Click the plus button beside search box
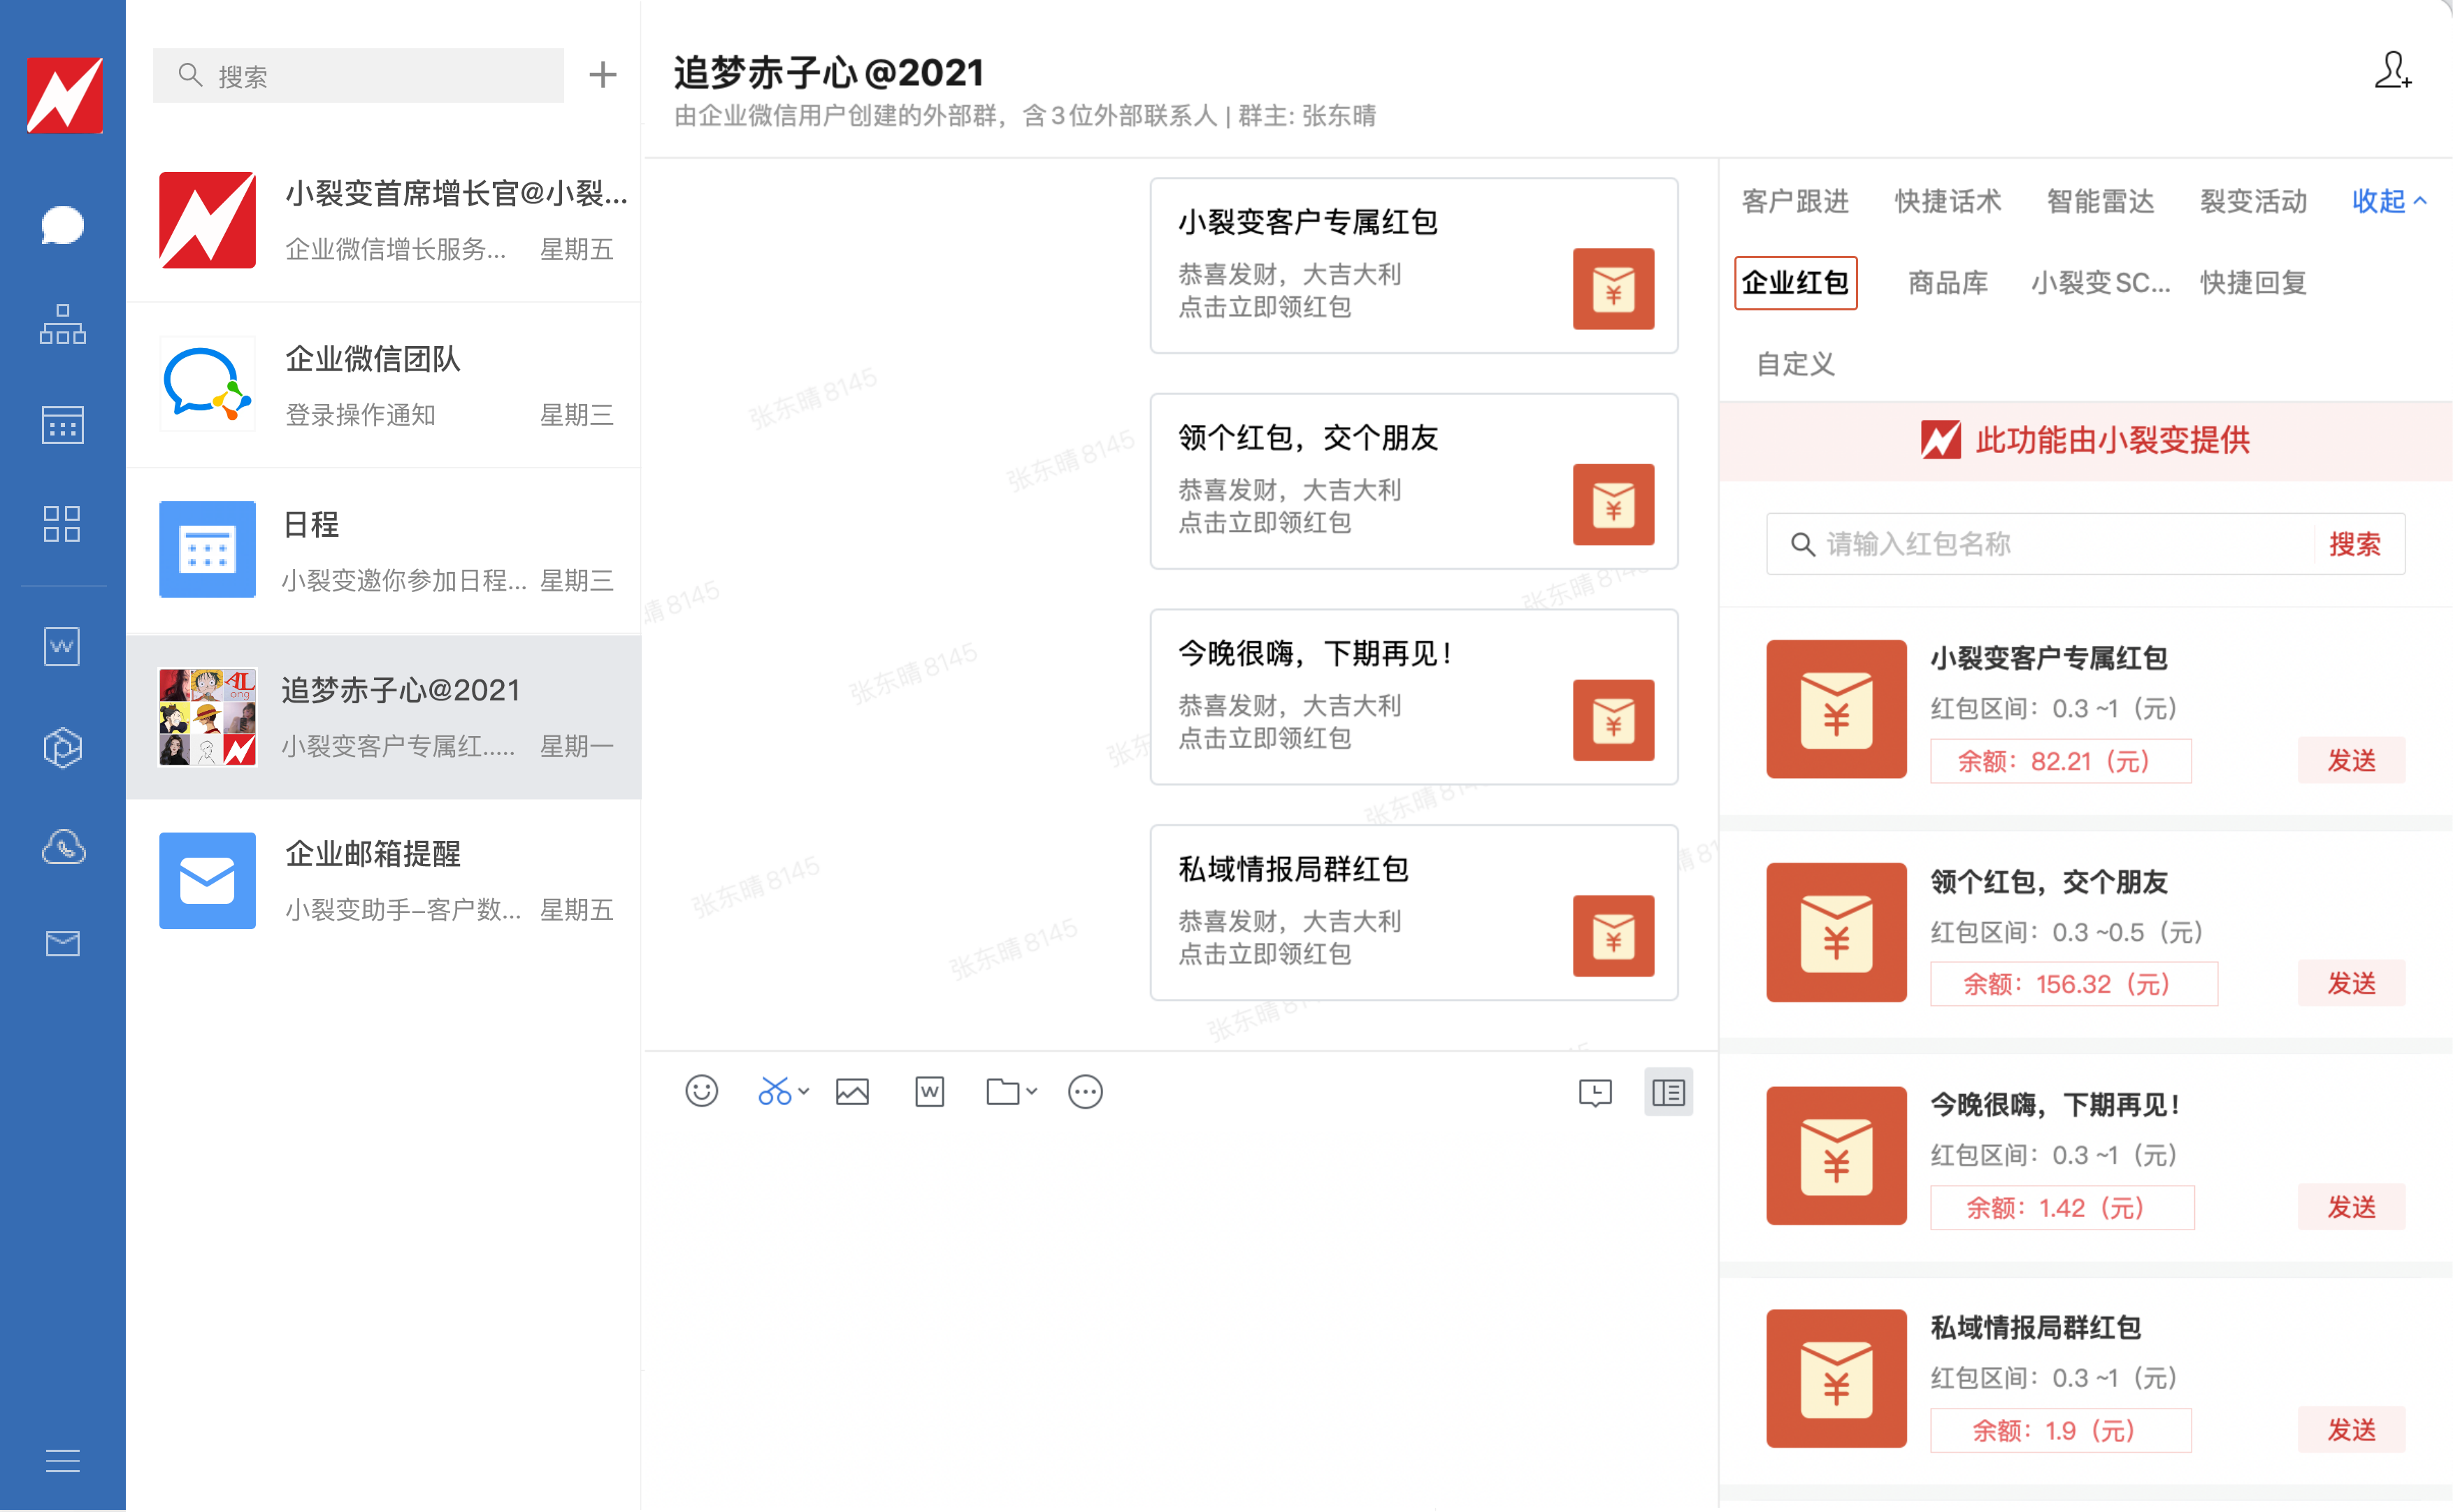Image resolution: width=2453 pixels, height=1512 pixels. coord(603,74)
